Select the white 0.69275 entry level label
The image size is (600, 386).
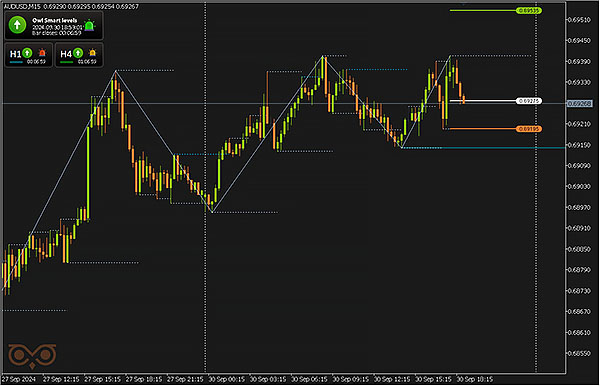click(528, 101)
